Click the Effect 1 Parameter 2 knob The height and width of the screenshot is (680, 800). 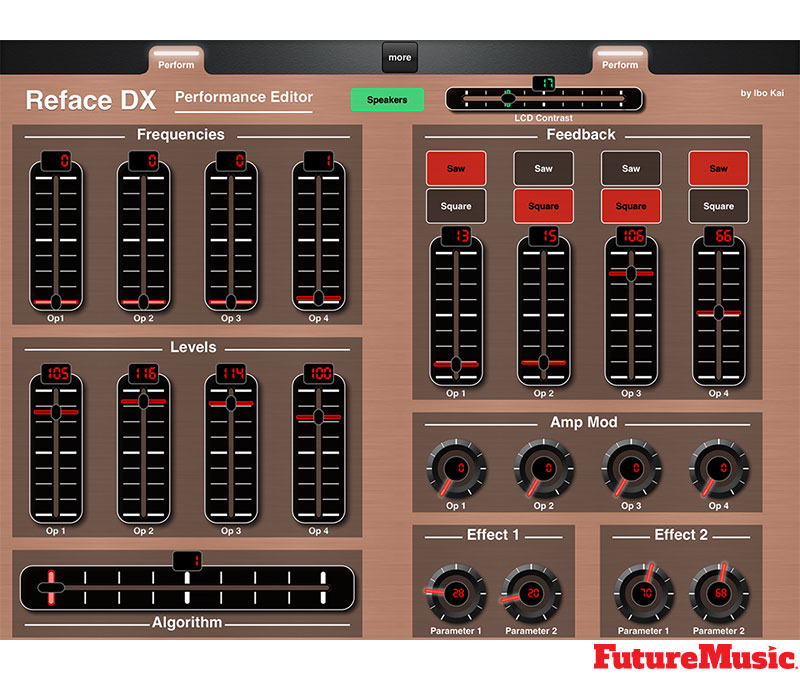tap(531, 594)
